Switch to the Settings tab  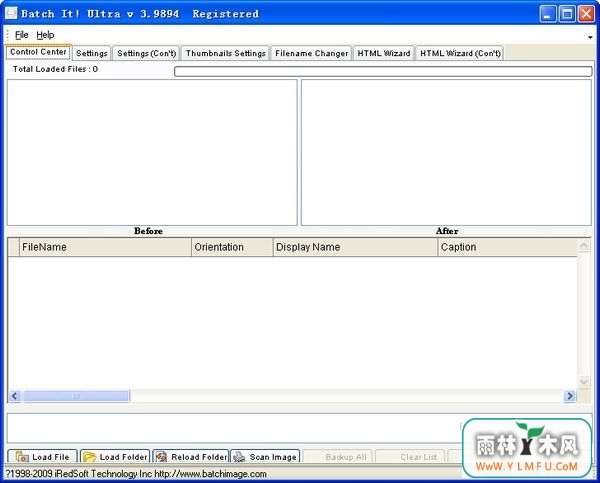click(92, 53)
